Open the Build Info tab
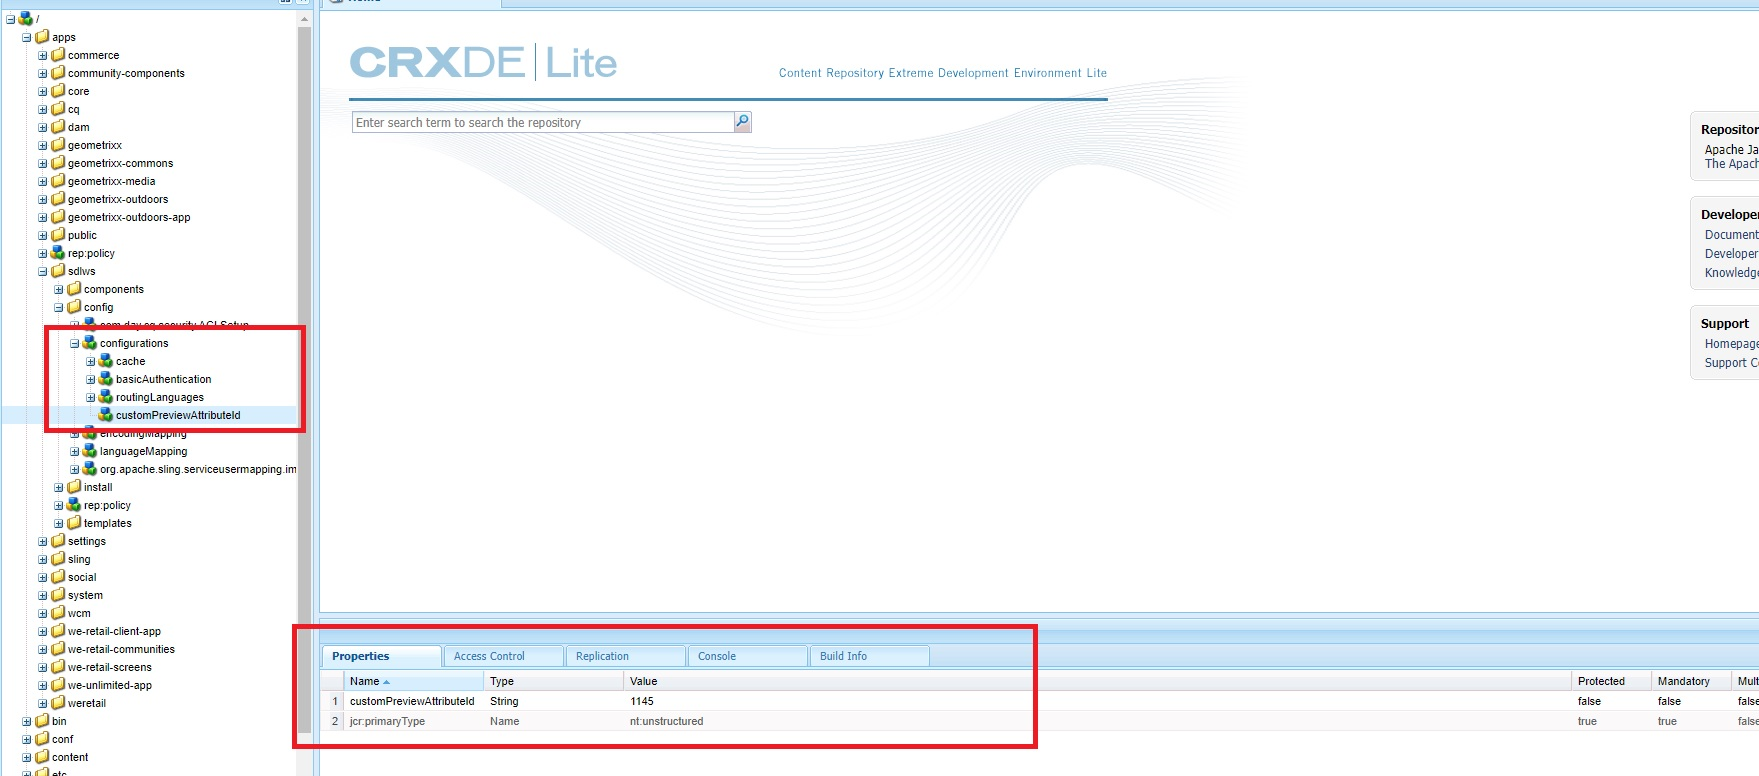Screen dimensions: 1759x776 (869, 656)
